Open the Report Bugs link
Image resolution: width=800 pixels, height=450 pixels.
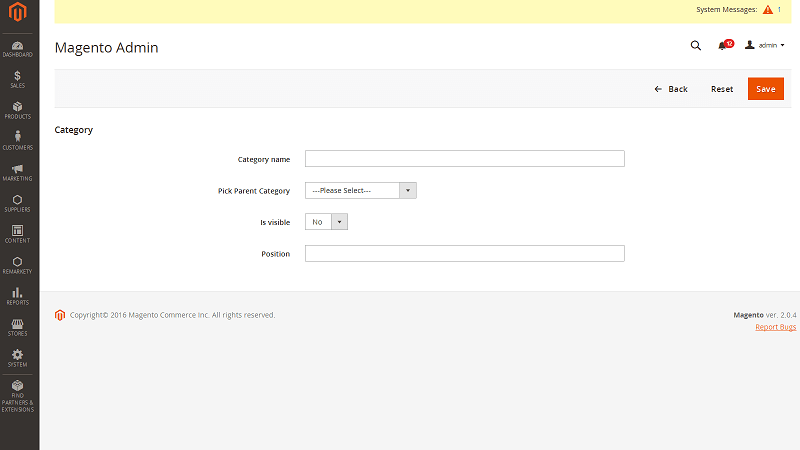(775, 327)
